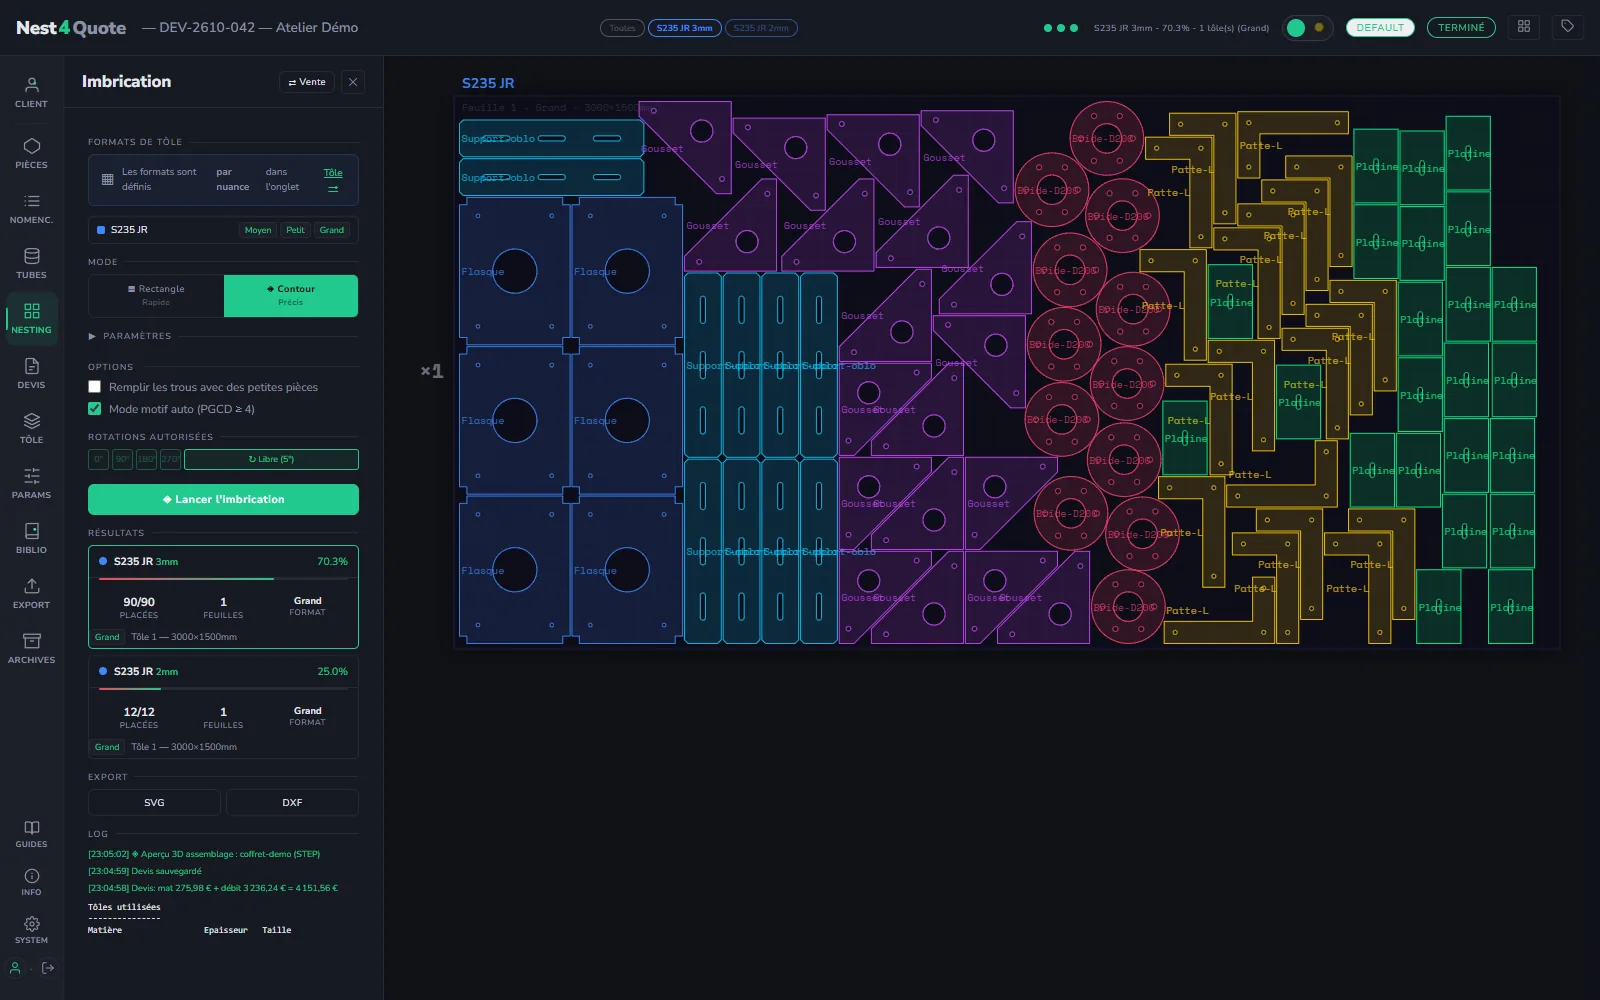Screen dimensions: 1600x1000
Task: Open the Archives section
Action: [31, 648]
